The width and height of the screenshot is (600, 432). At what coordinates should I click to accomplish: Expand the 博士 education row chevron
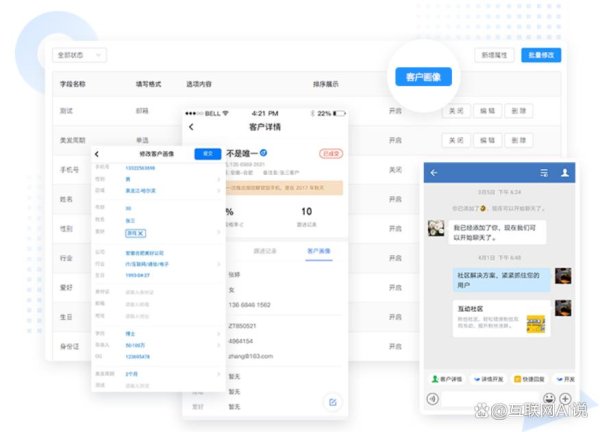click(218, 334)
